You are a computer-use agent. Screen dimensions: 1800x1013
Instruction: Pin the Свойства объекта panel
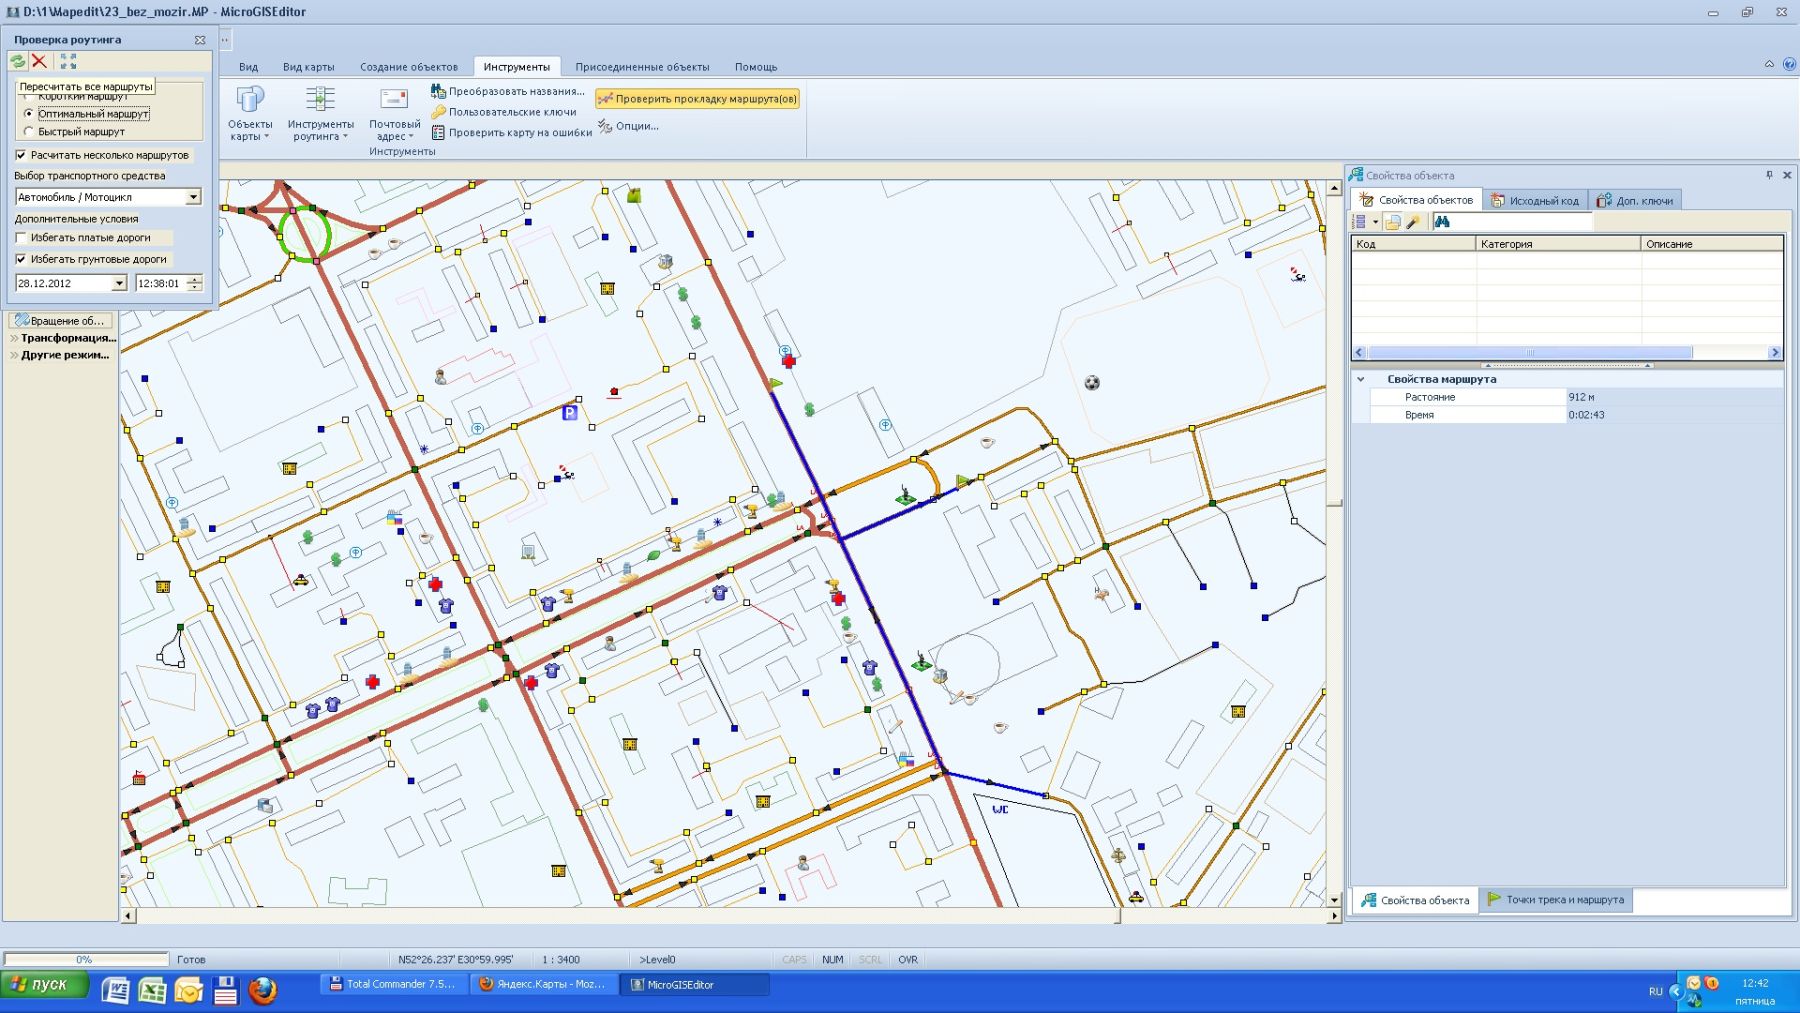[x=1769, y=175]
